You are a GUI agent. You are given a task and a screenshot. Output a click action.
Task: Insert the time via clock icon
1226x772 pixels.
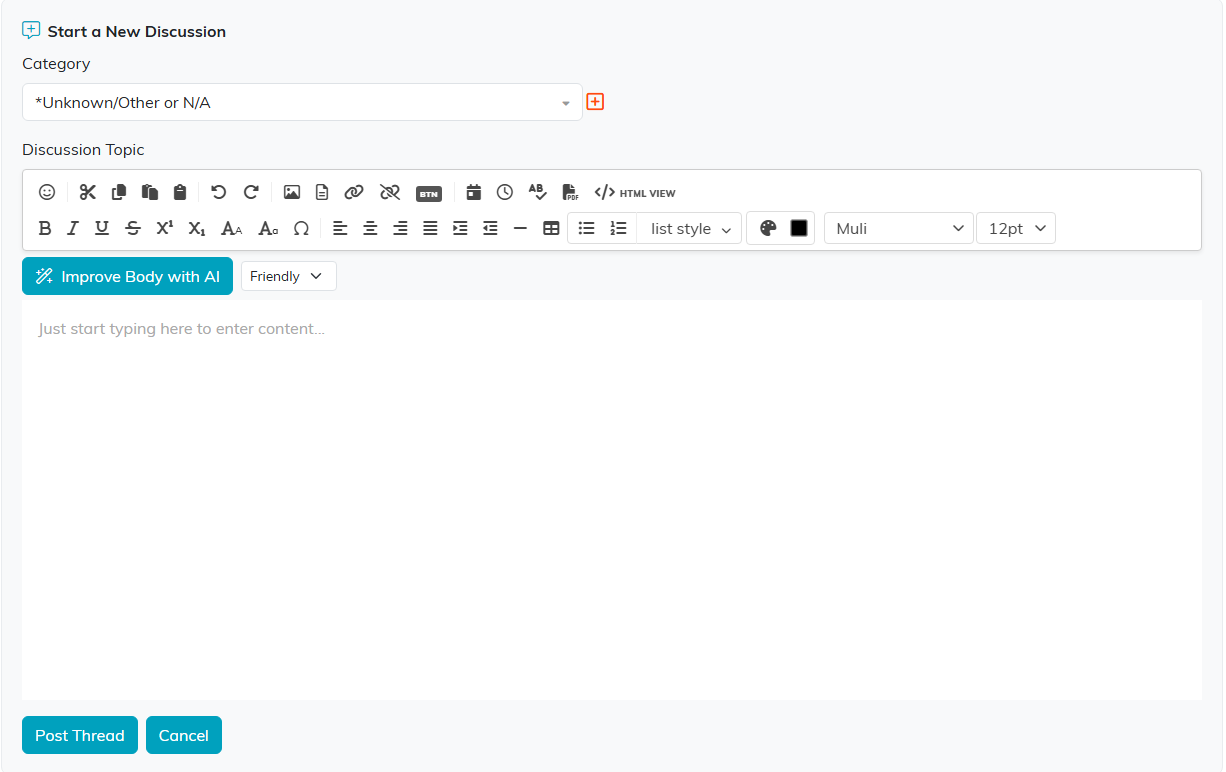tap(505, 192)
